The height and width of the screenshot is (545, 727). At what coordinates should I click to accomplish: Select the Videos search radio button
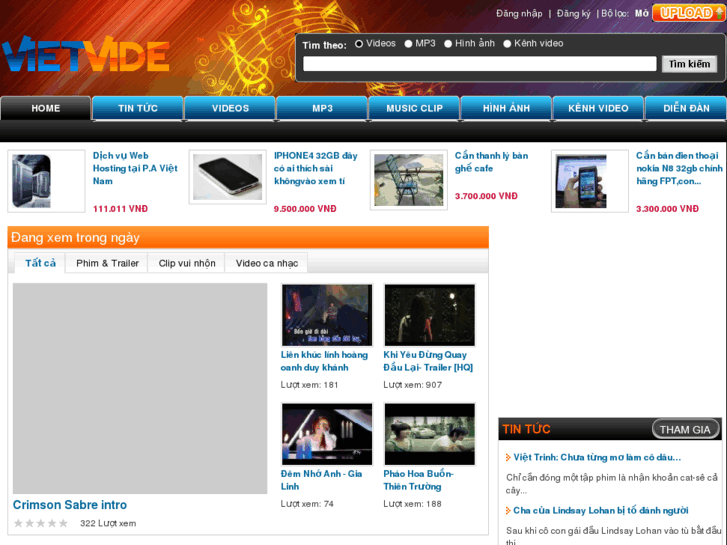click(359, 44)
